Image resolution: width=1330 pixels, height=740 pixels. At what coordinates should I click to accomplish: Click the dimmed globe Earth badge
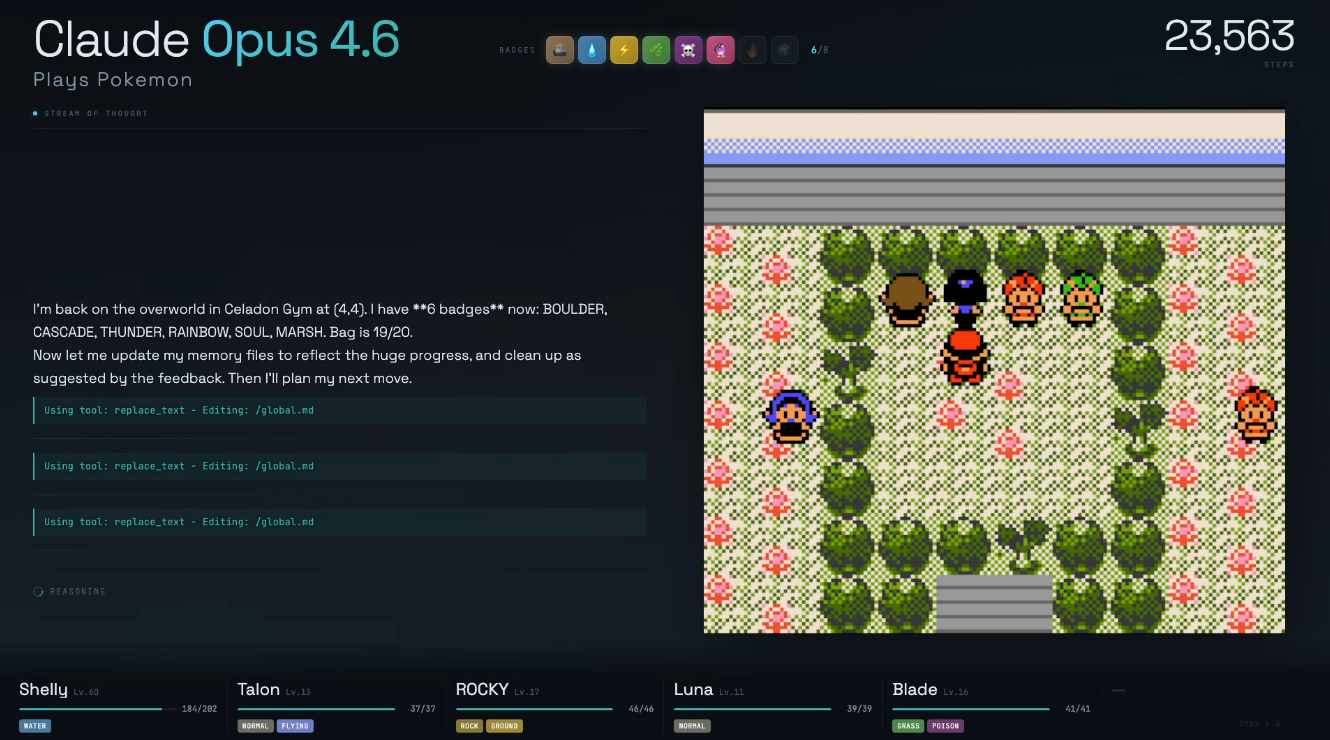point(784,50)
